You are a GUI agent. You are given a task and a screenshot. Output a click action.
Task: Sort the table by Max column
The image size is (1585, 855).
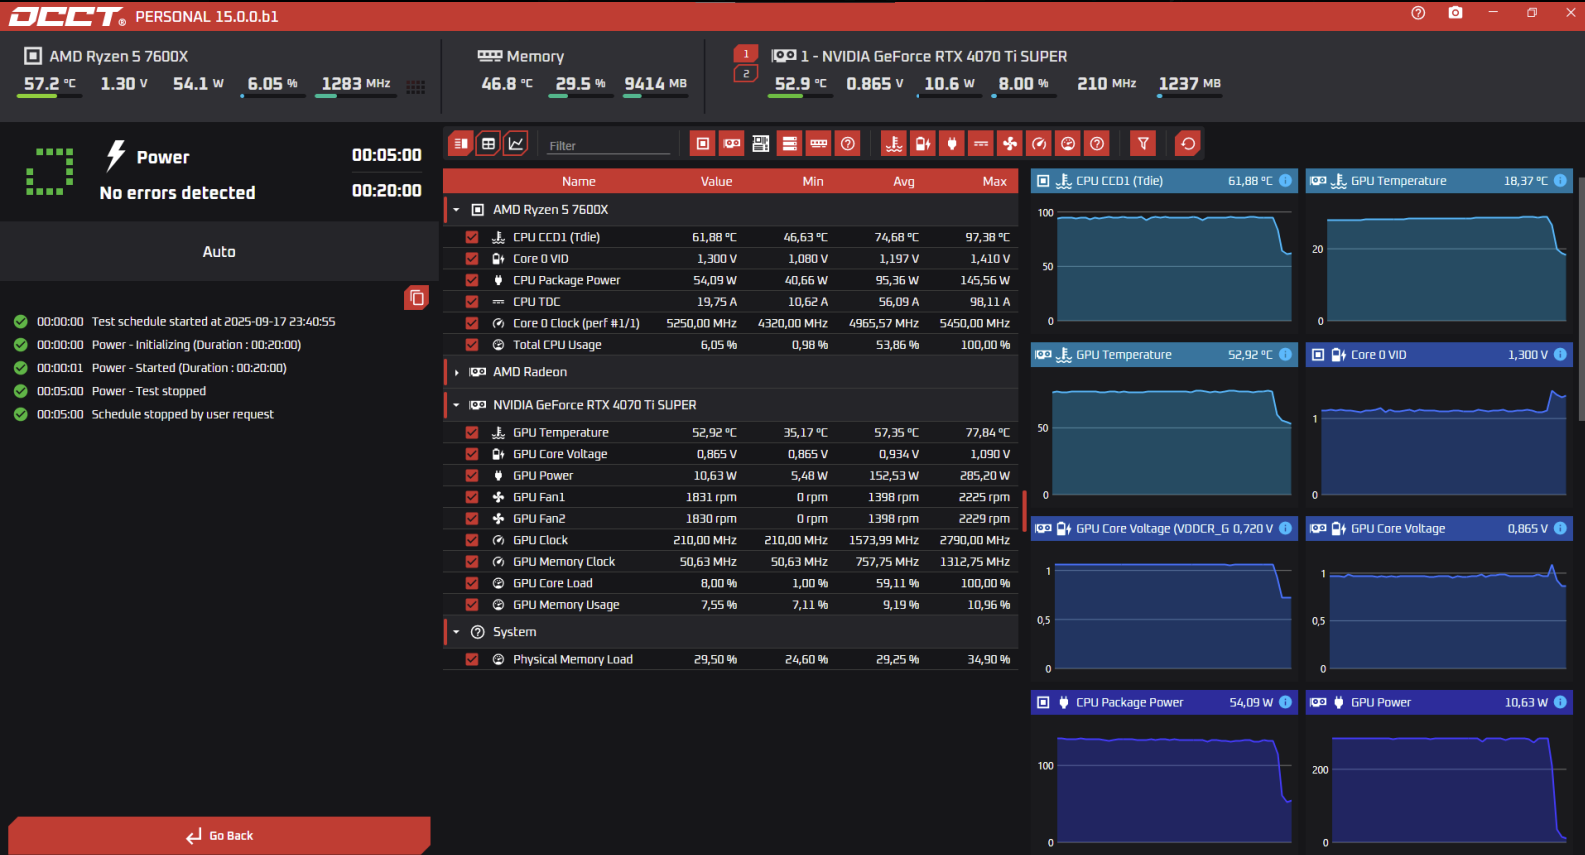(995, 181)
